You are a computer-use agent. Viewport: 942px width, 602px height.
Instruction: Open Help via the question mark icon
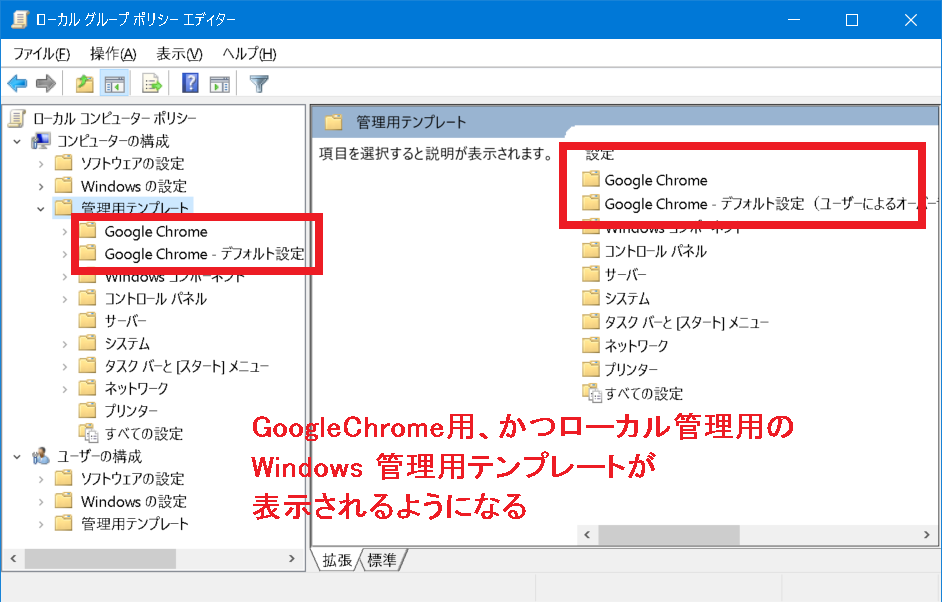pyautogui.click(x=190, y=83)
